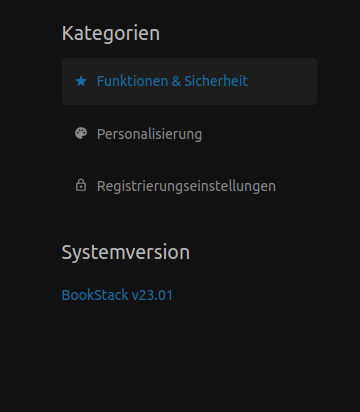The width and height of the screenshot is (360, 412).
Task: Click the padlock icon beside Registrierungseinstellungen
Action: tap(81, 185)
